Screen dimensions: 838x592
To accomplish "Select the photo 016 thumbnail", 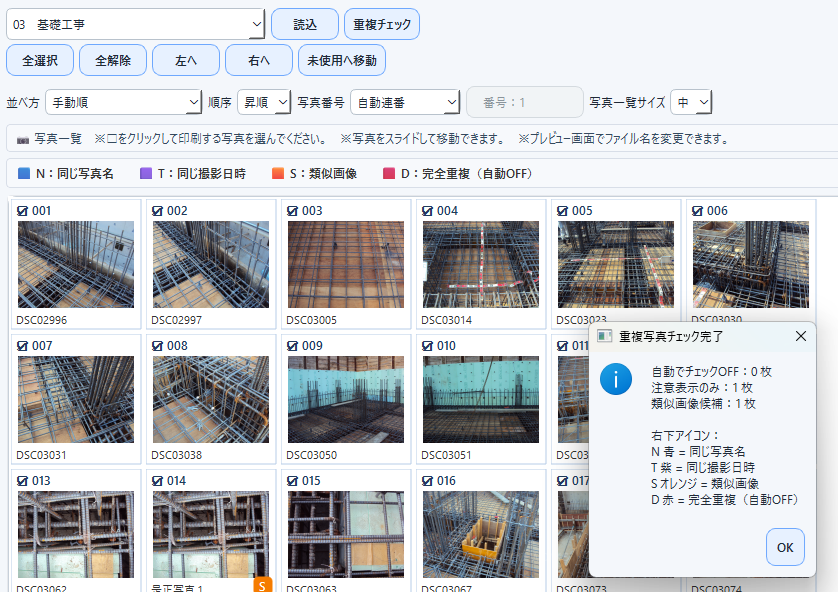I will click(x=481, y=534).
